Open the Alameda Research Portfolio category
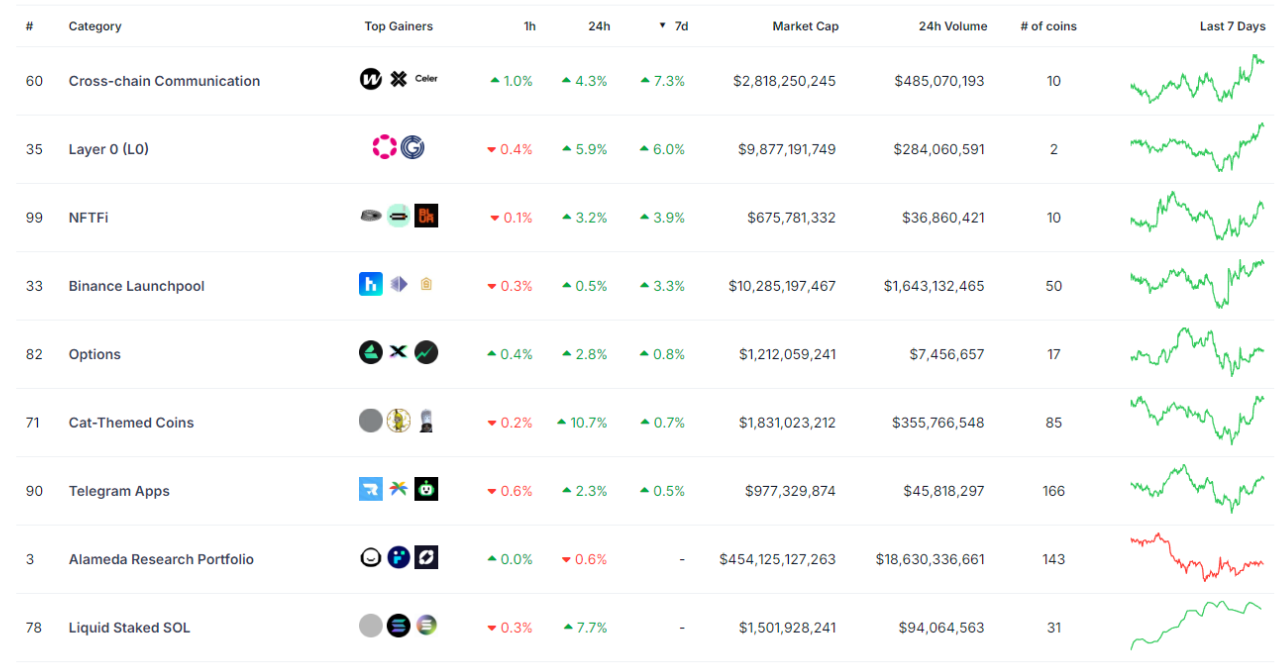 point(161,559)
